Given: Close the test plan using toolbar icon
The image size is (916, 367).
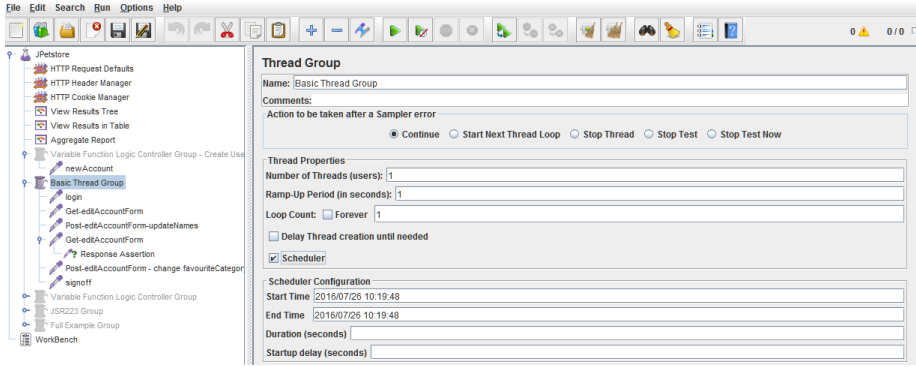Looking at the screenshot, I should (x=93, y=30).
